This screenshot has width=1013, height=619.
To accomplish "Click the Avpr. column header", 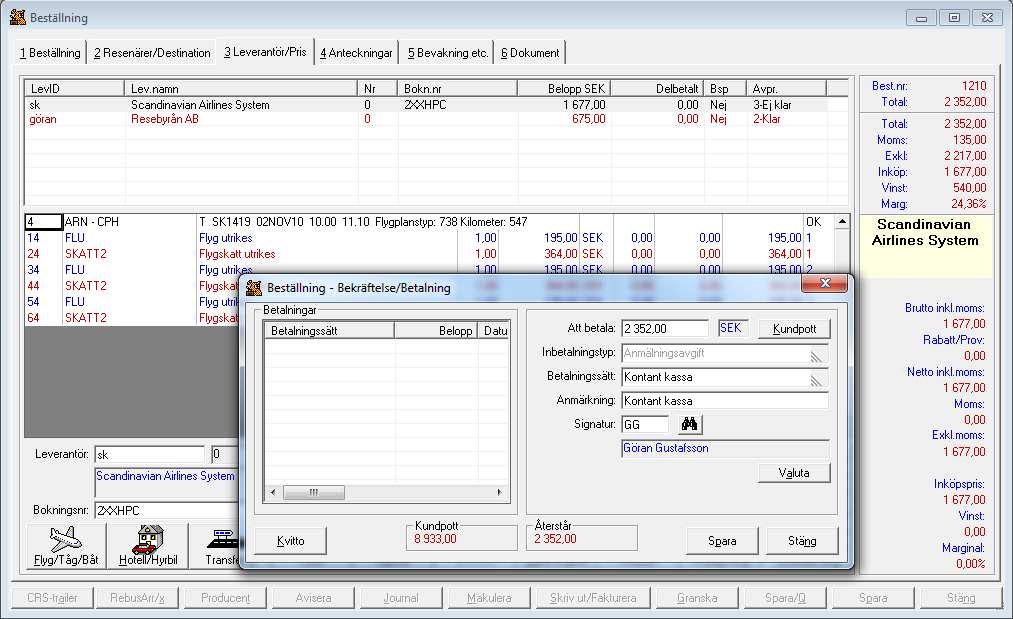I will click(786, 89).
